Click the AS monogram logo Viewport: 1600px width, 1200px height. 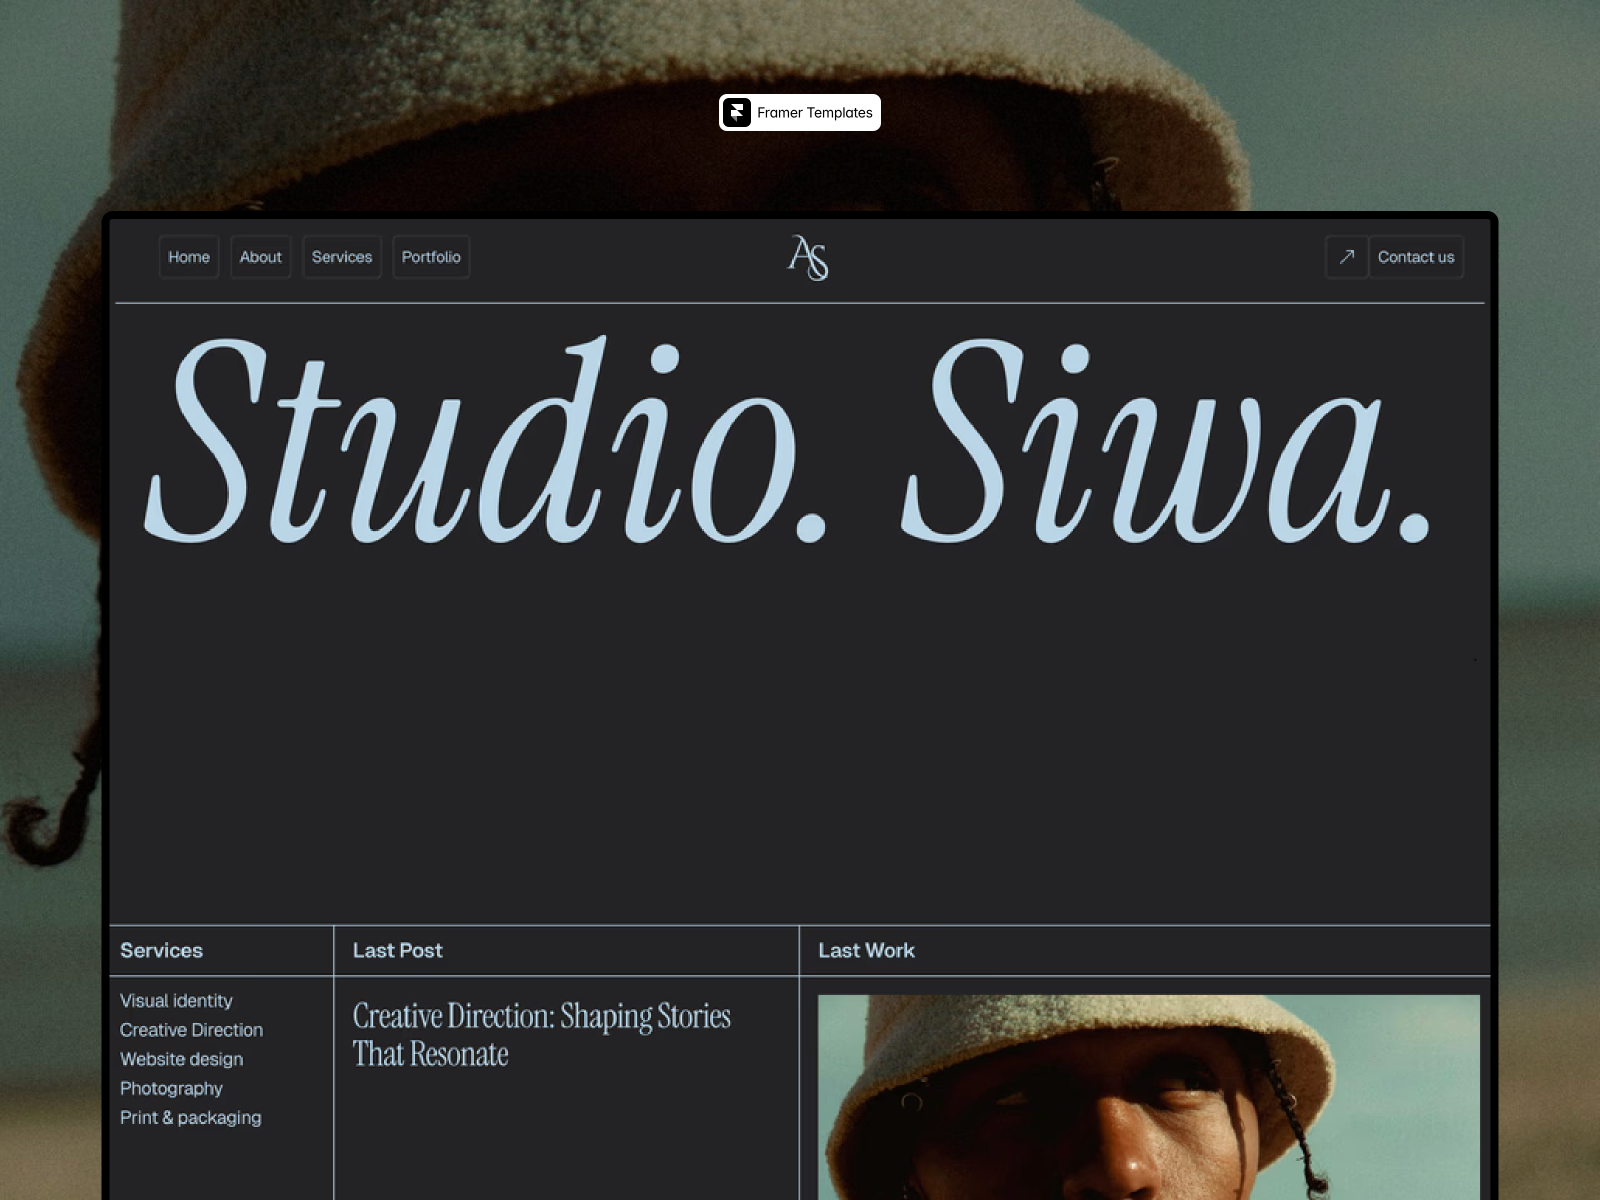coord(808,258)
